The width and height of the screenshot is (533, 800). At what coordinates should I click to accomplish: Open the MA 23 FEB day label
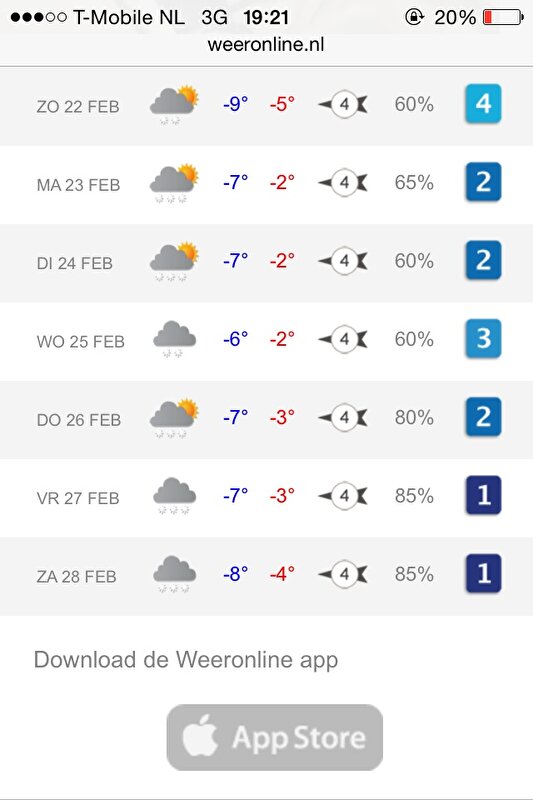tap(78, 185)
